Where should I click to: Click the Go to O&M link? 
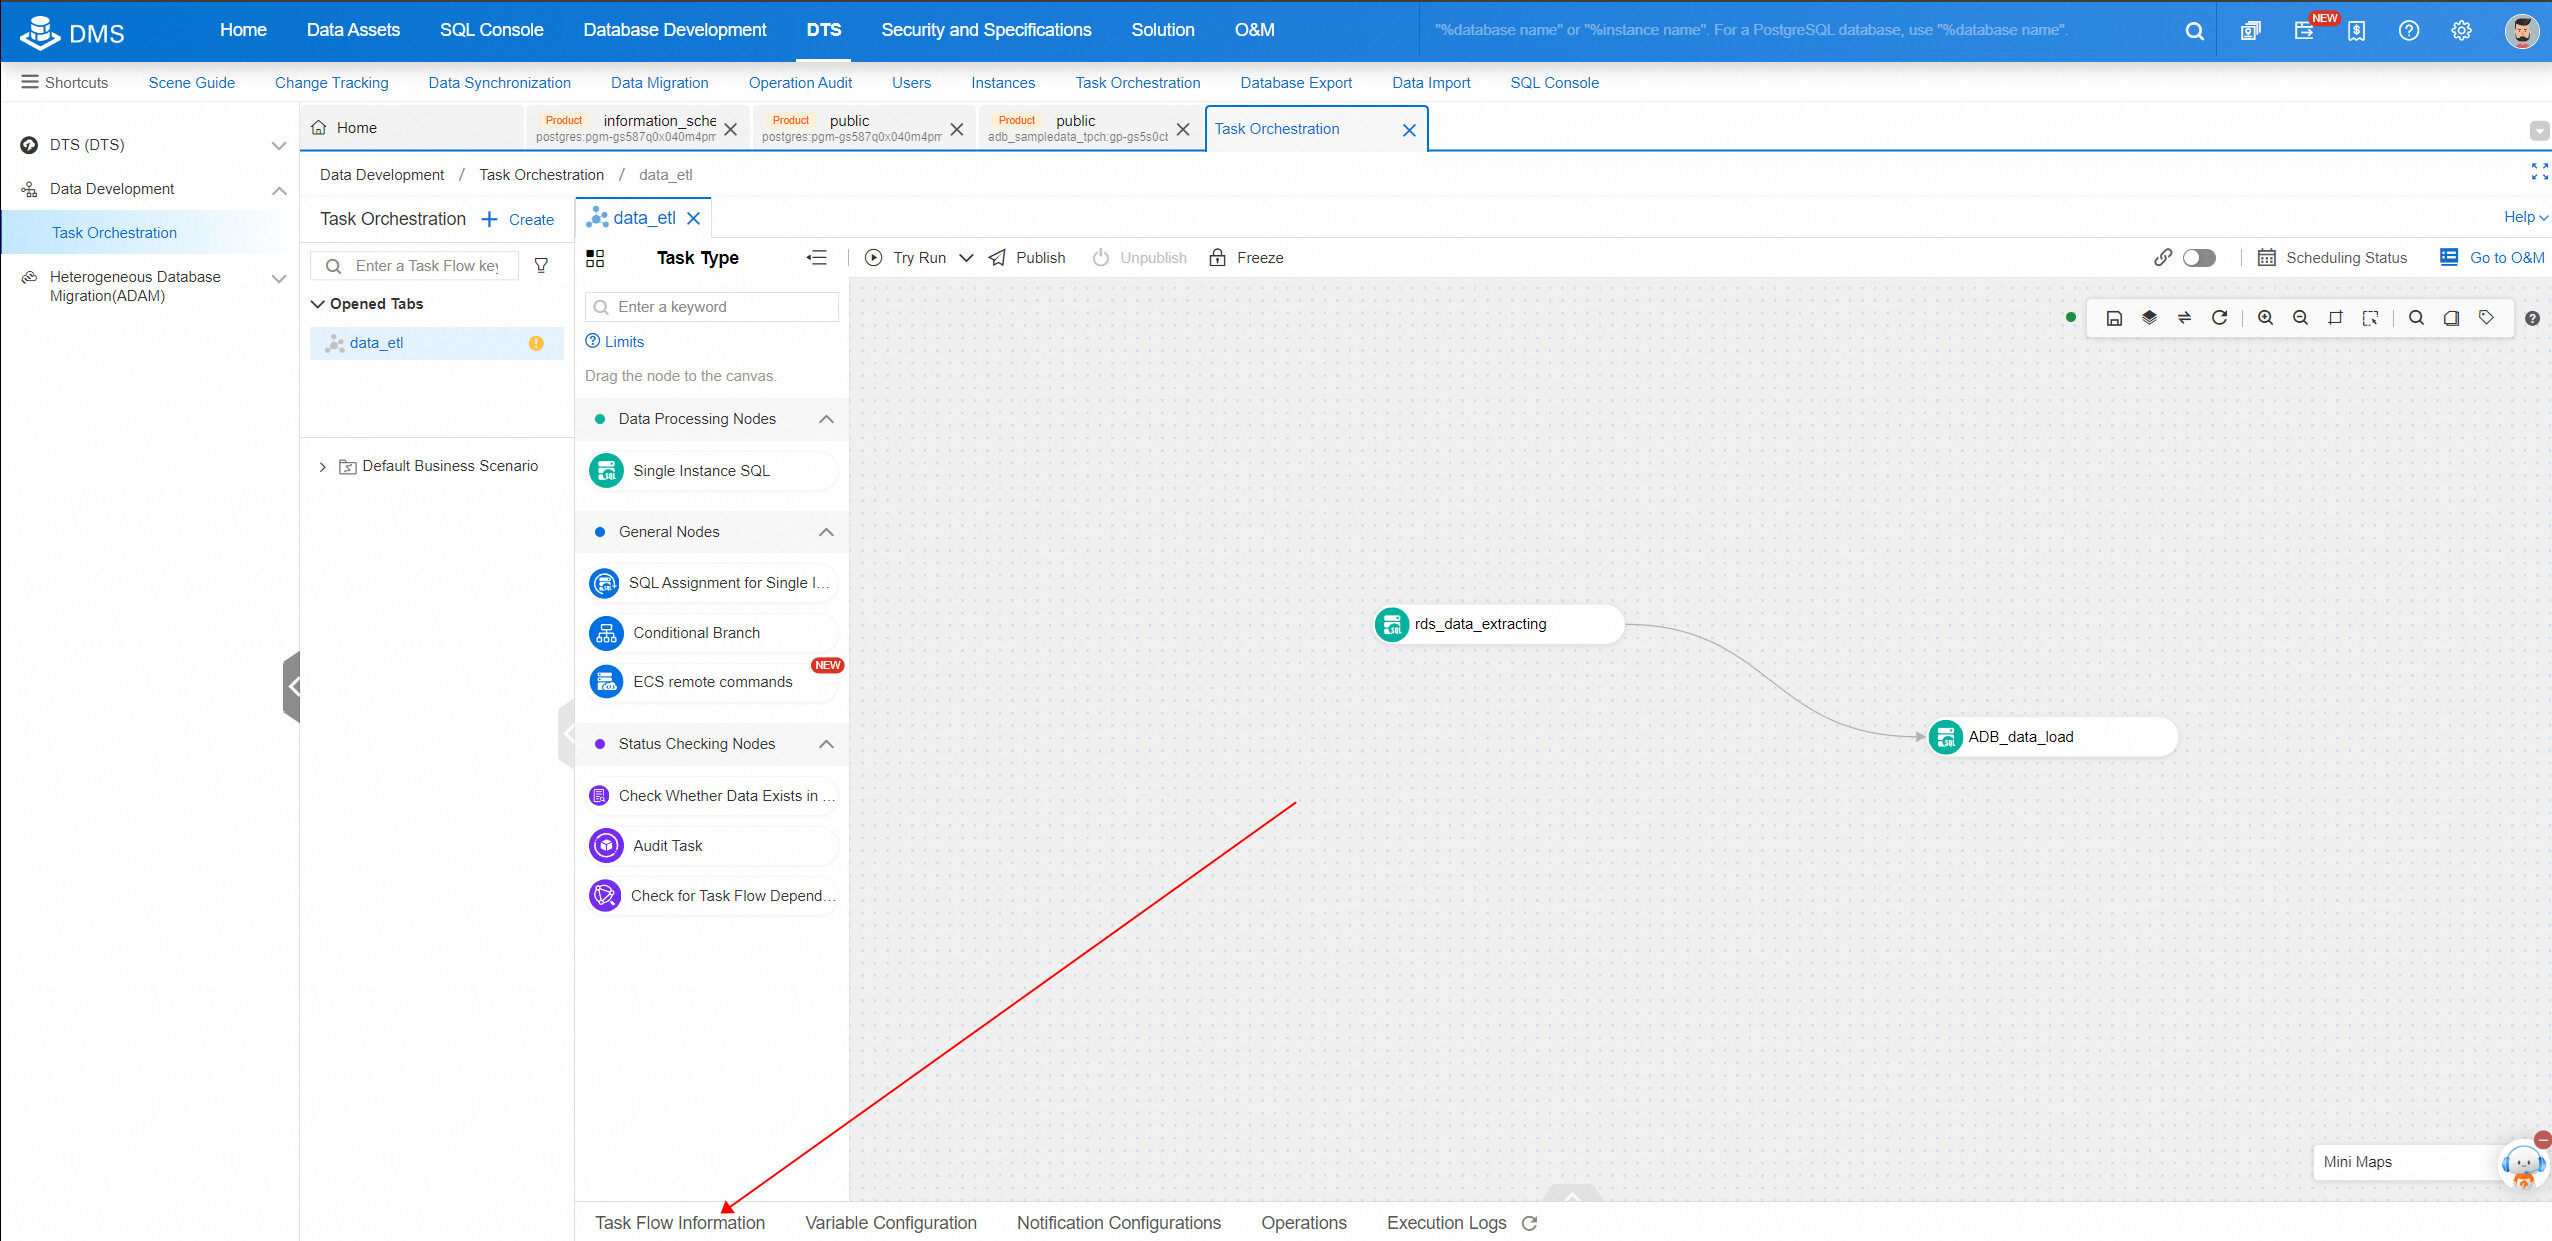[2506, 258]
